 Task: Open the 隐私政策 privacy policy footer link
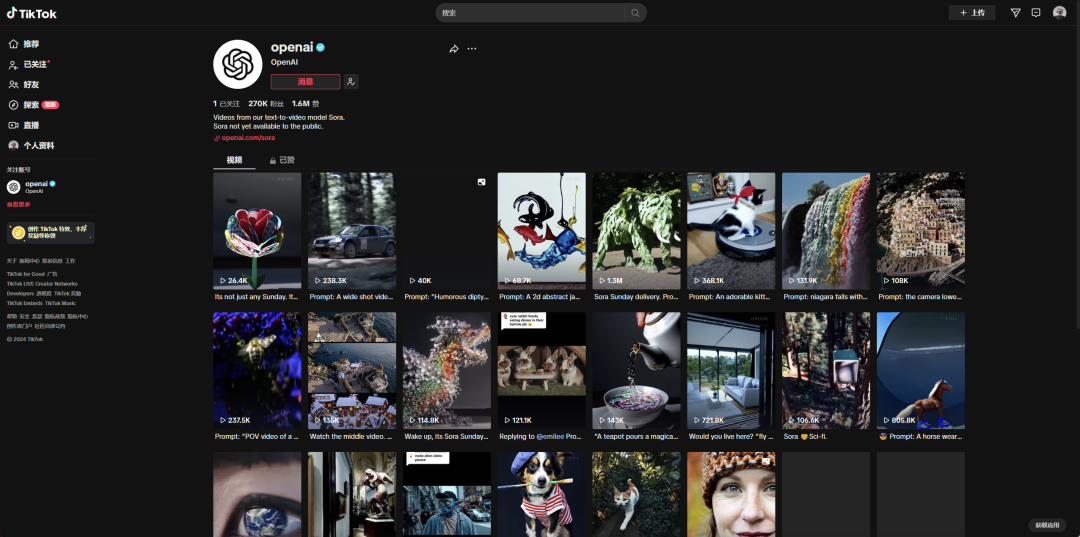54,317
